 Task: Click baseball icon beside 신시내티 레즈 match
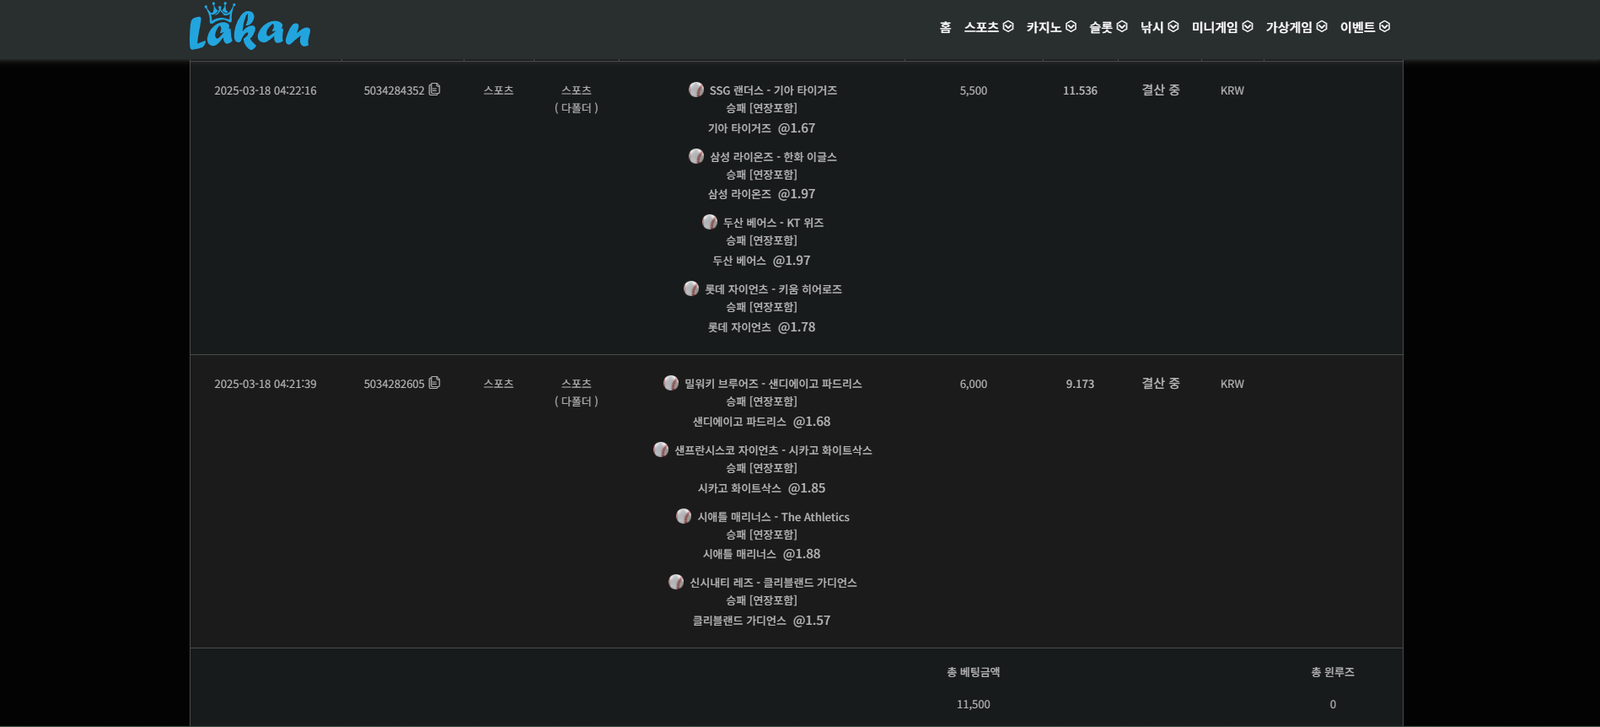pos(676,582)
